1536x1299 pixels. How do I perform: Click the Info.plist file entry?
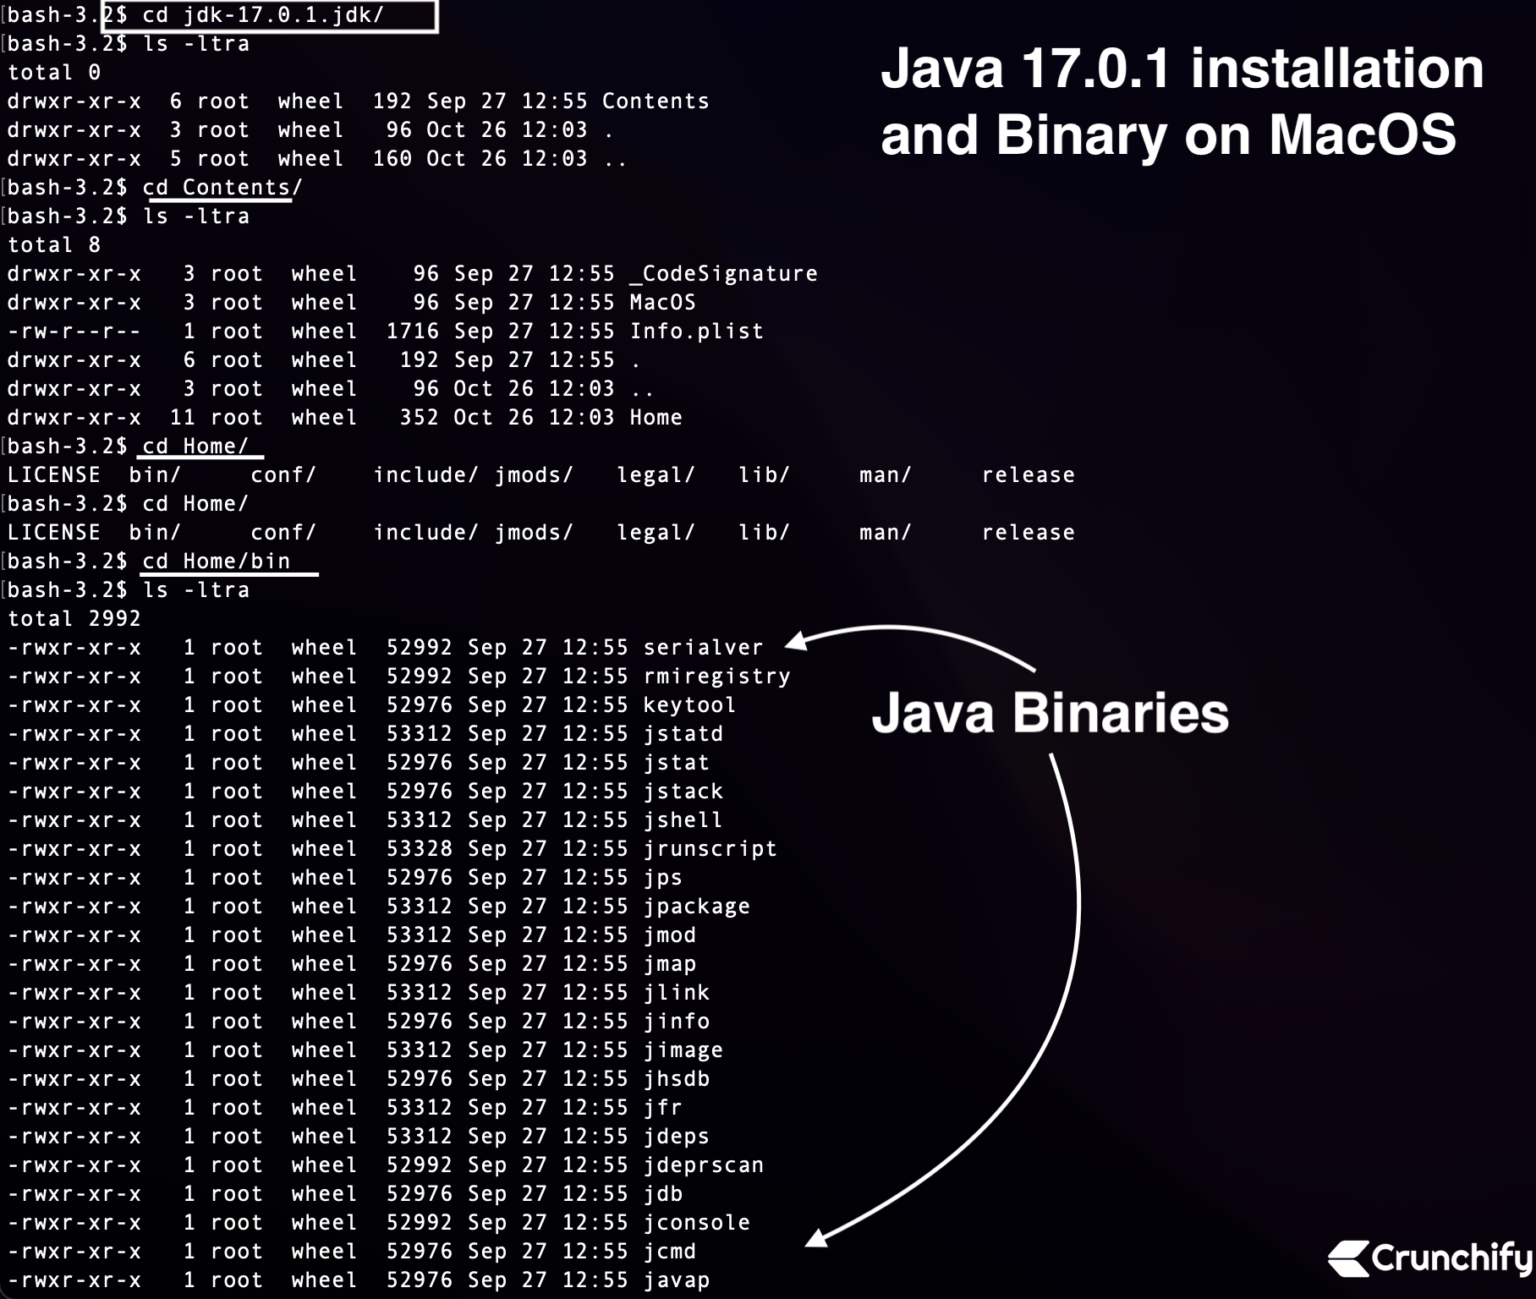click(x=696, y=331)
